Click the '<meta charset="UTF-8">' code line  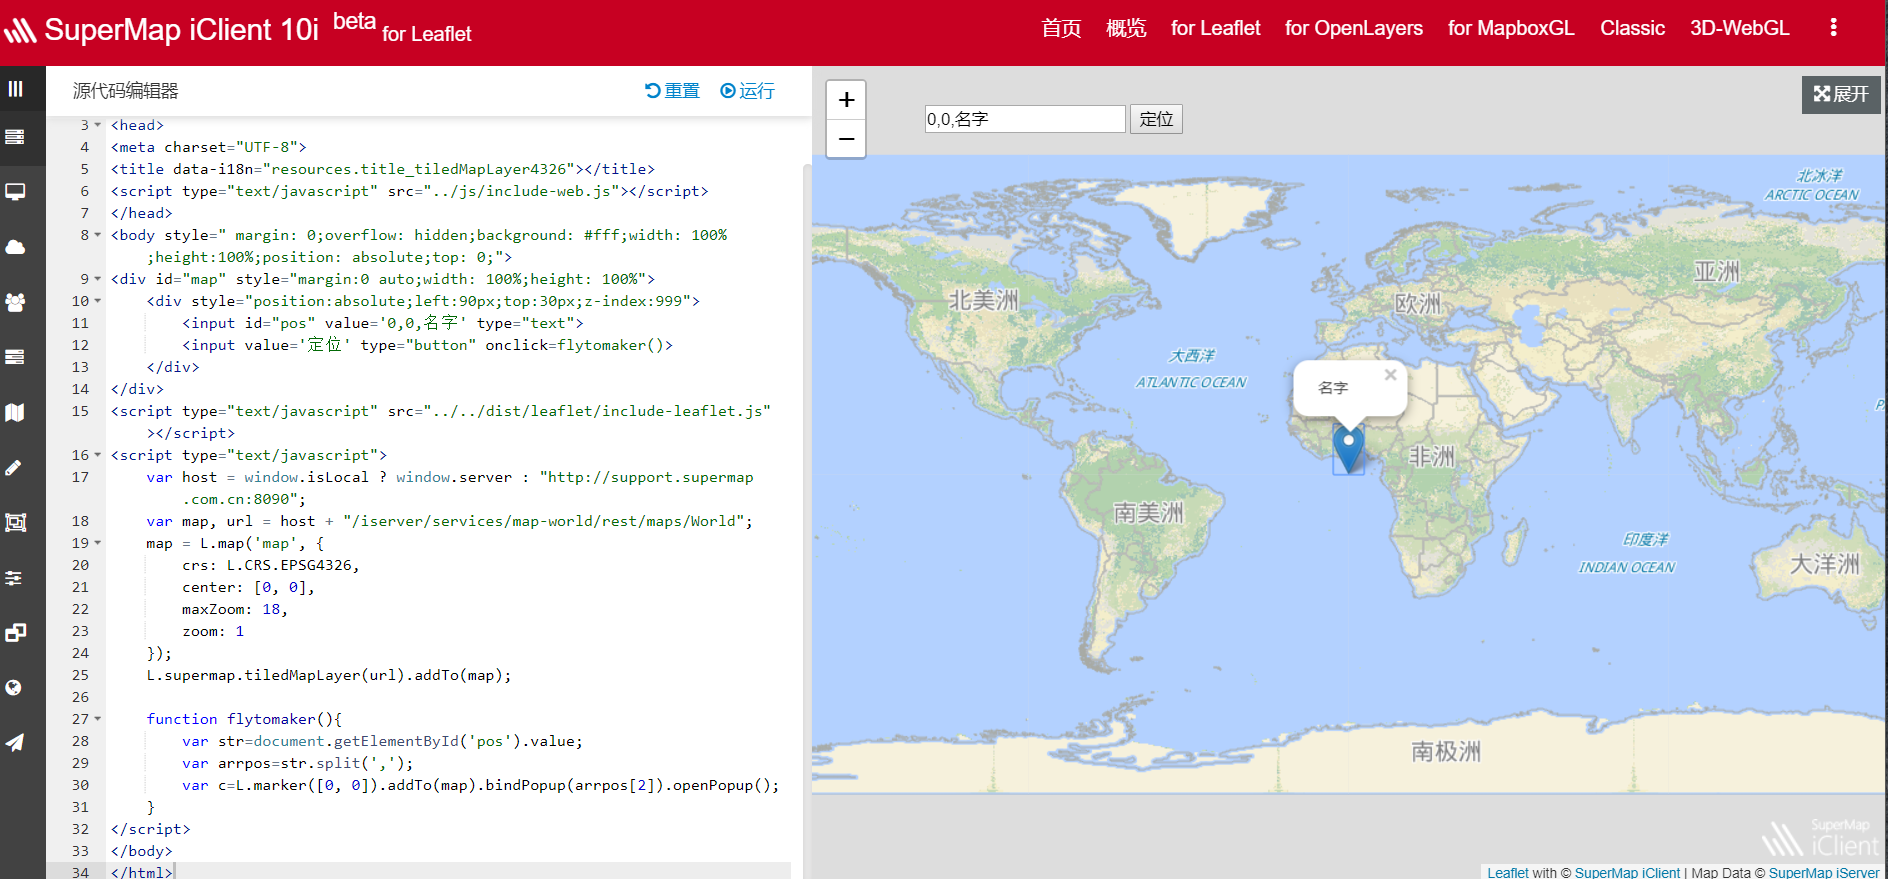208,147
